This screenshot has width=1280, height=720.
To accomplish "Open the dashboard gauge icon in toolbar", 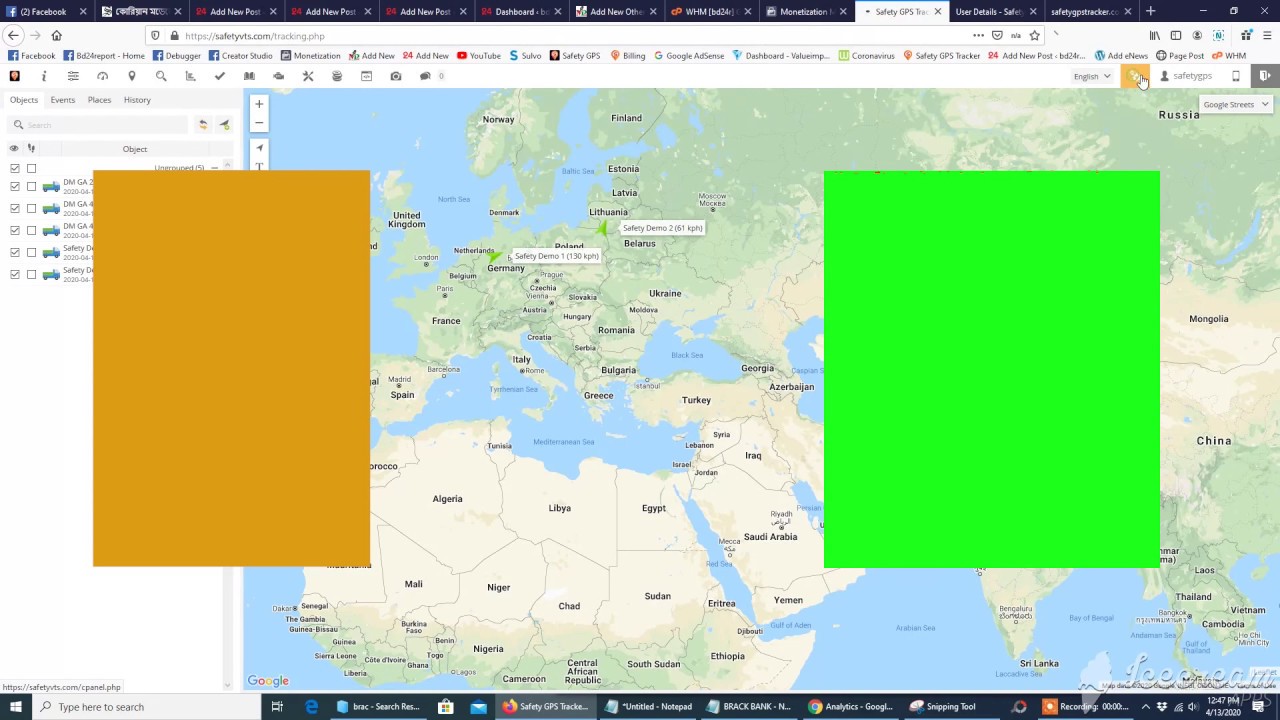I will pos(102,76).
